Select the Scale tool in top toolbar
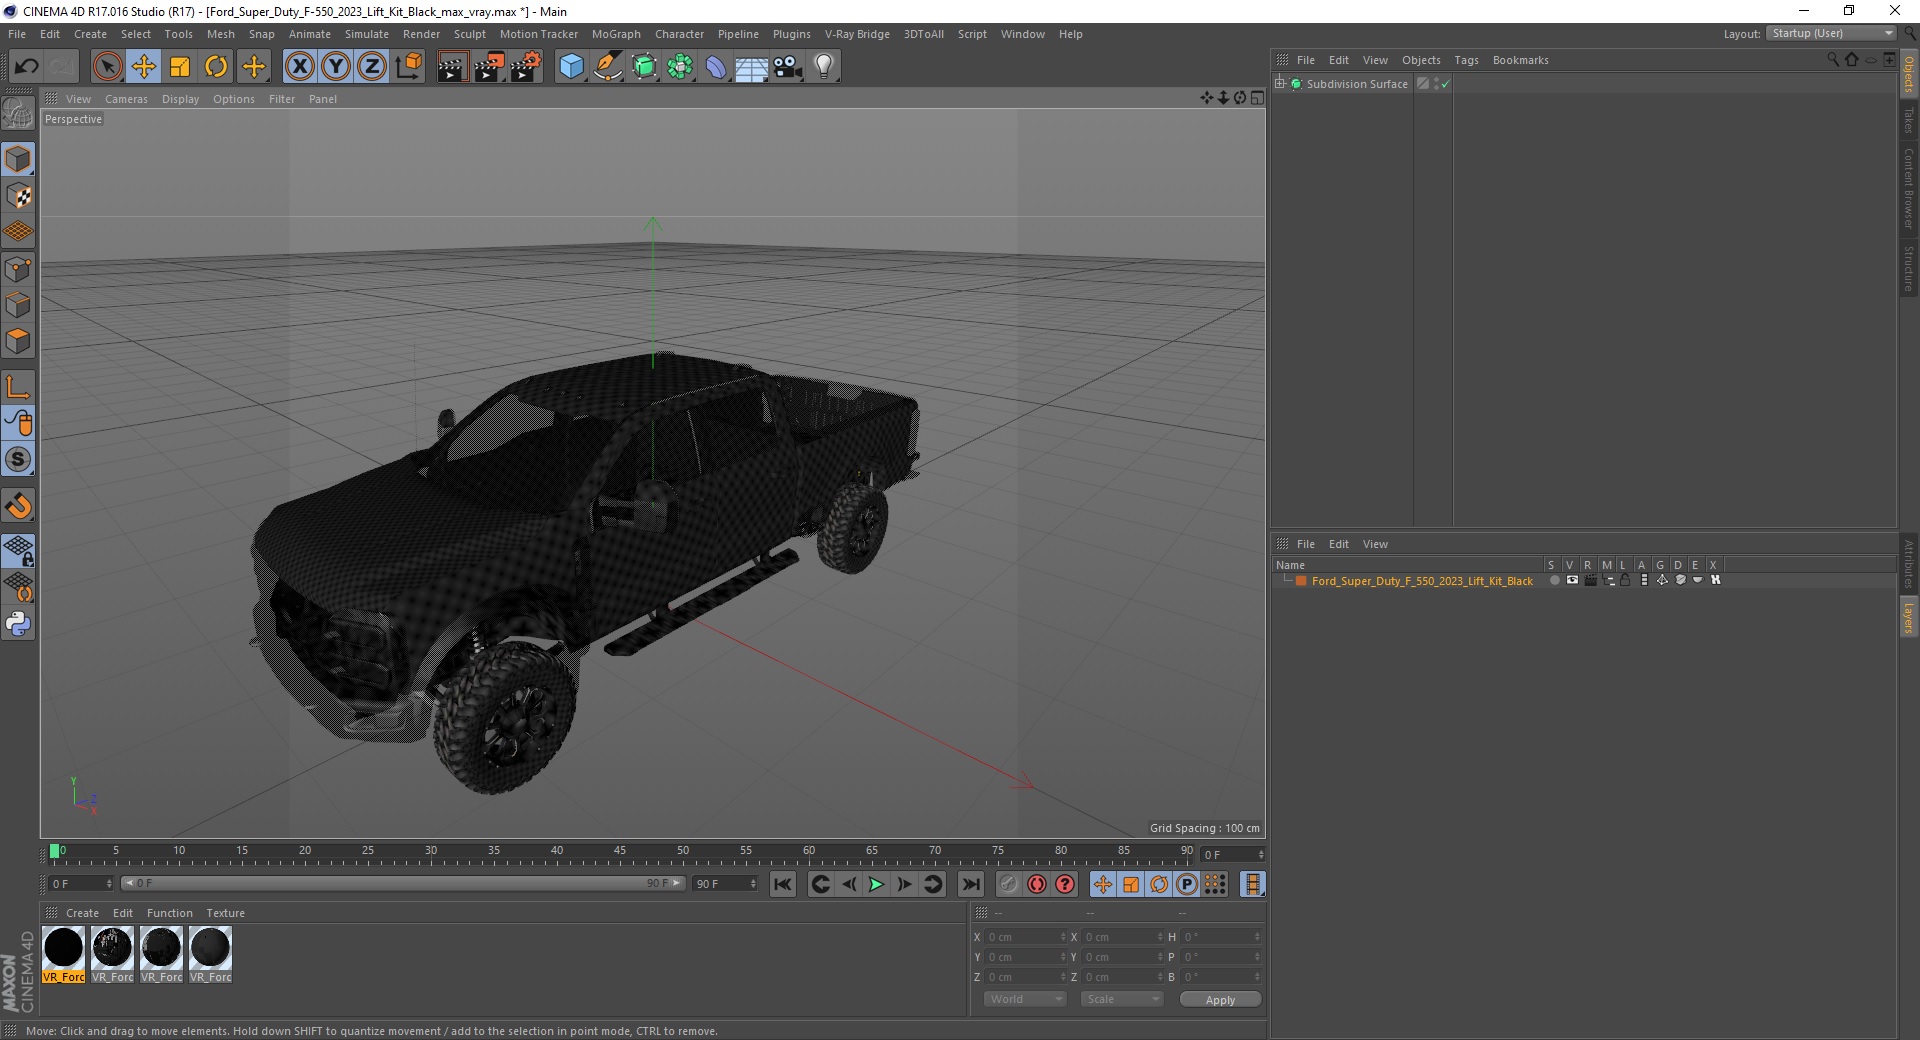 coord(180,67)
